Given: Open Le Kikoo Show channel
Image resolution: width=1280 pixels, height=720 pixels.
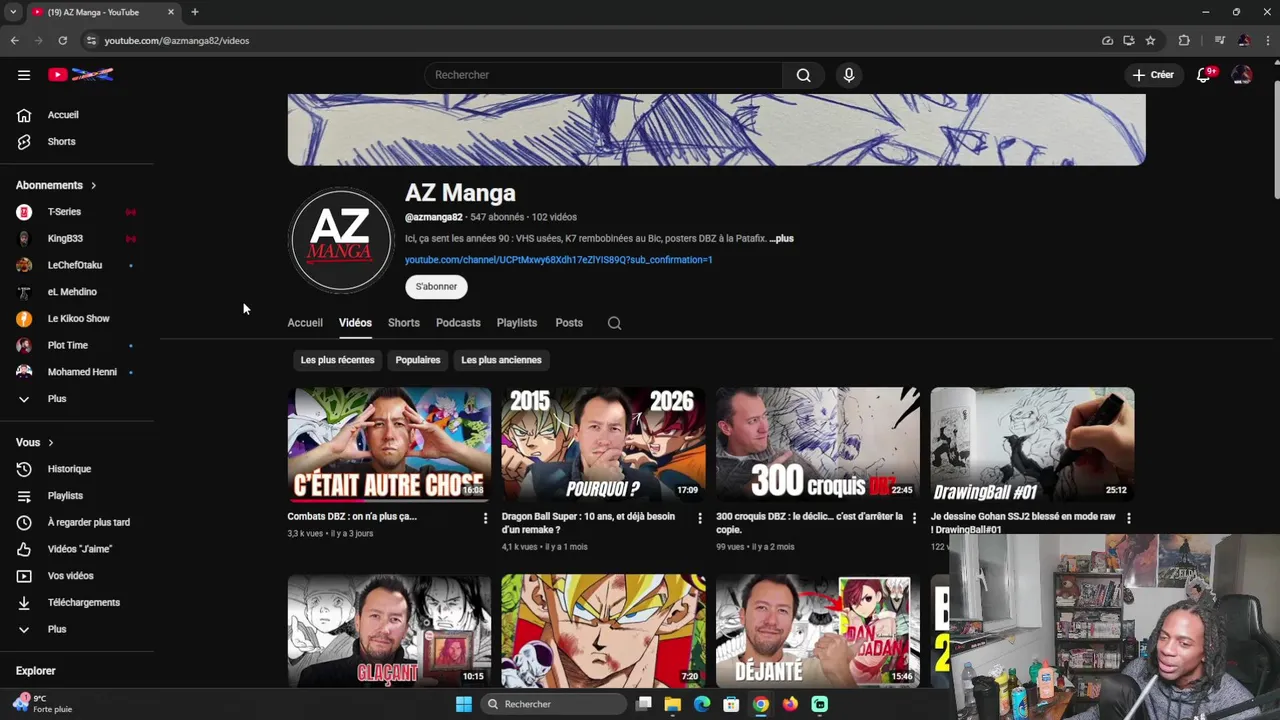Looking at the screenshot, I should [78, 319].
